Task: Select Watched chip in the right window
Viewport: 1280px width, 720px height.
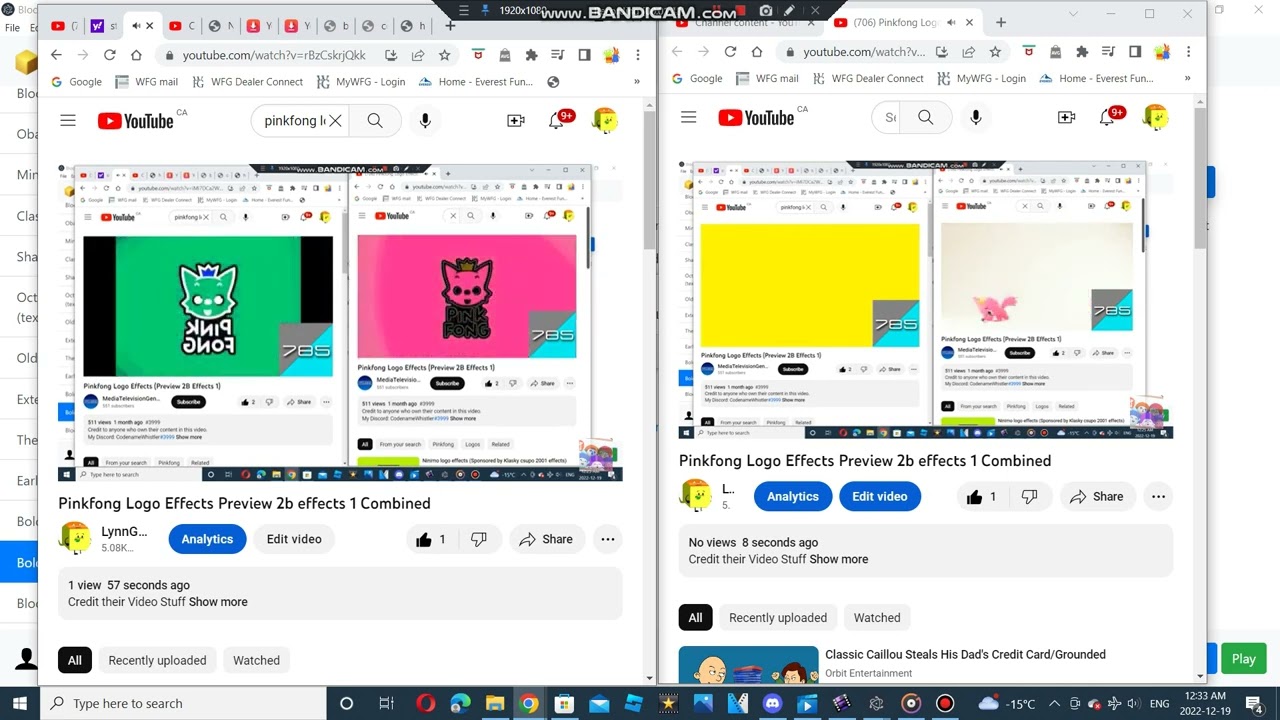Action: pos(877,618)
